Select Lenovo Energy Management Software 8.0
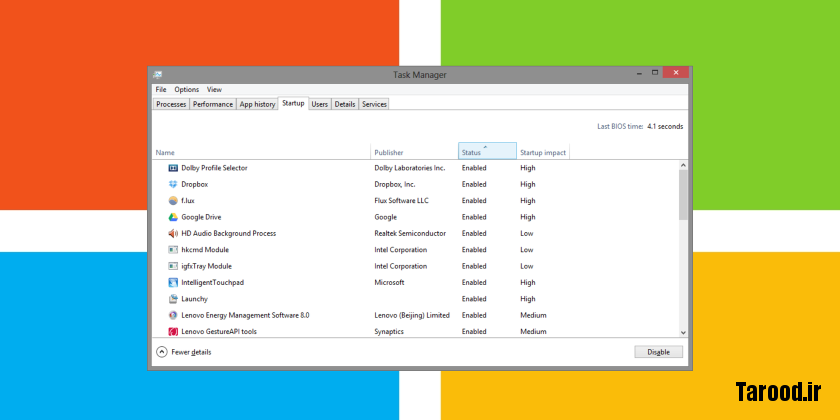The width and height of the screenshot is (840, 420). point(245,315)
